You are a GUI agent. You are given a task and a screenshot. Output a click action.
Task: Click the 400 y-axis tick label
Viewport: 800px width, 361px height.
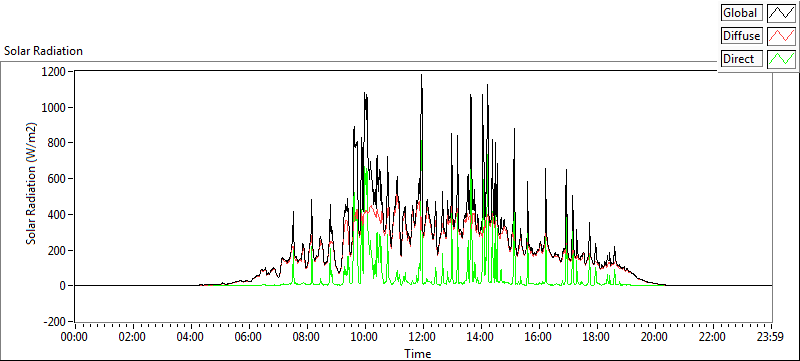[x=57, y=214]
